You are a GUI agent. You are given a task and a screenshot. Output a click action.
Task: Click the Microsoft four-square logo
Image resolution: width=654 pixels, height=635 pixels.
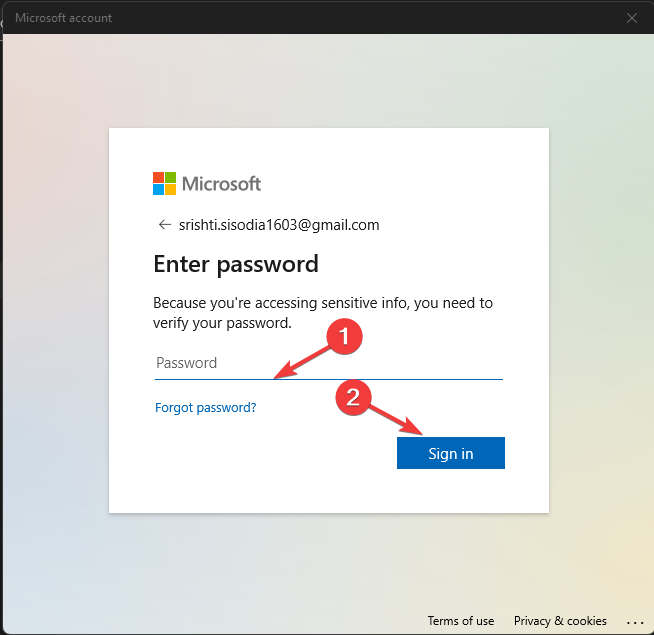164,184
